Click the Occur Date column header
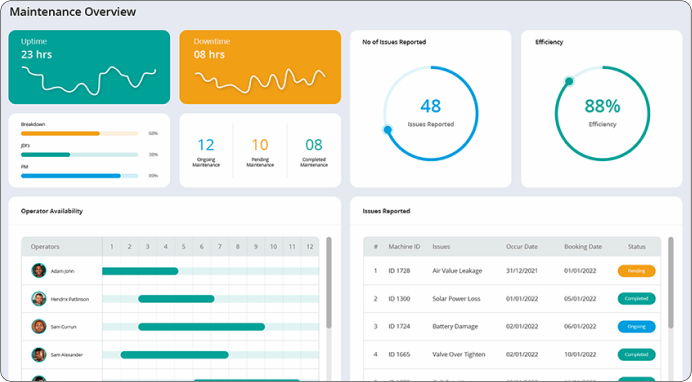This screenshot has height=382, width=692. pos(522,247)
